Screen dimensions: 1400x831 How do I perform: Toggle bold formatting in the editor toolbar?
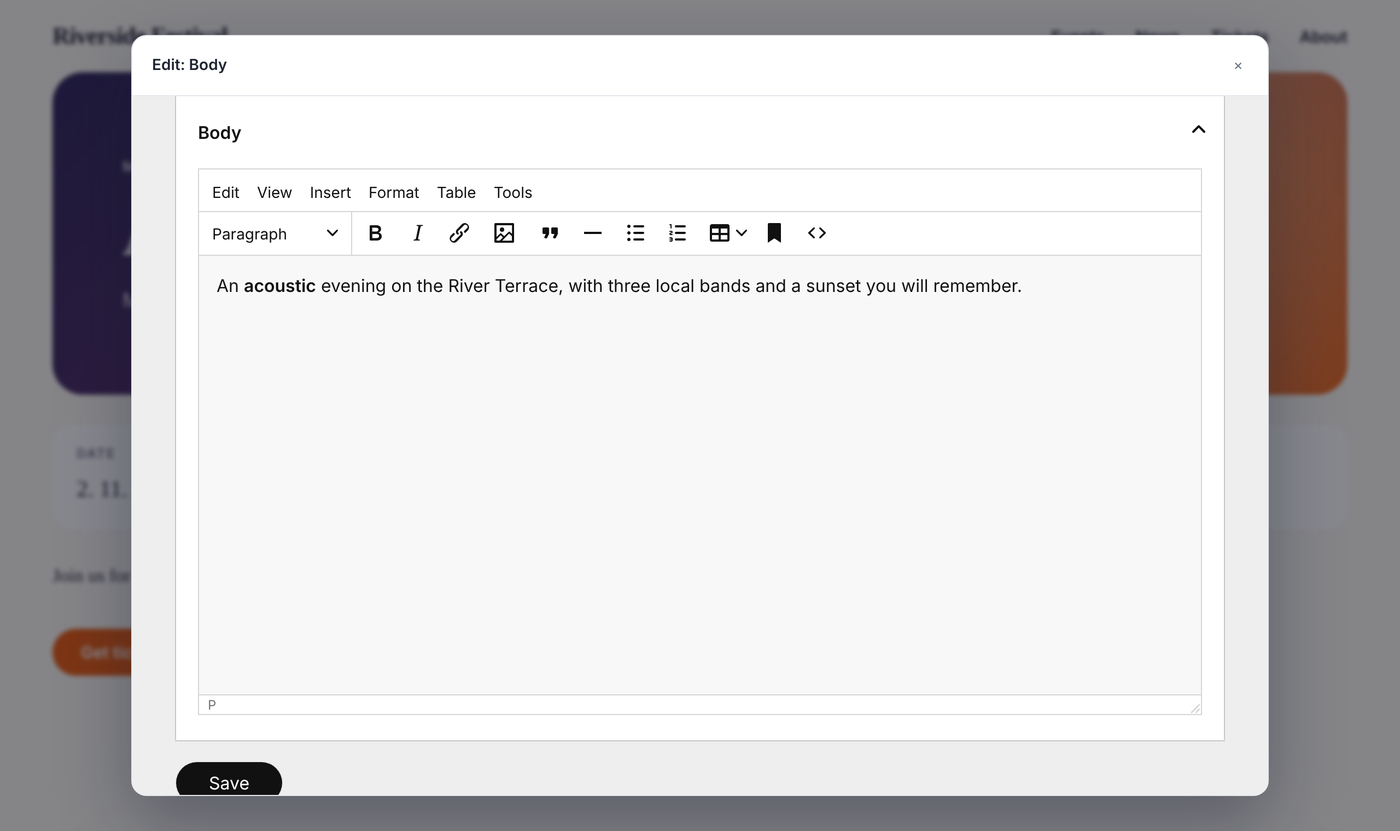(375, 233)
